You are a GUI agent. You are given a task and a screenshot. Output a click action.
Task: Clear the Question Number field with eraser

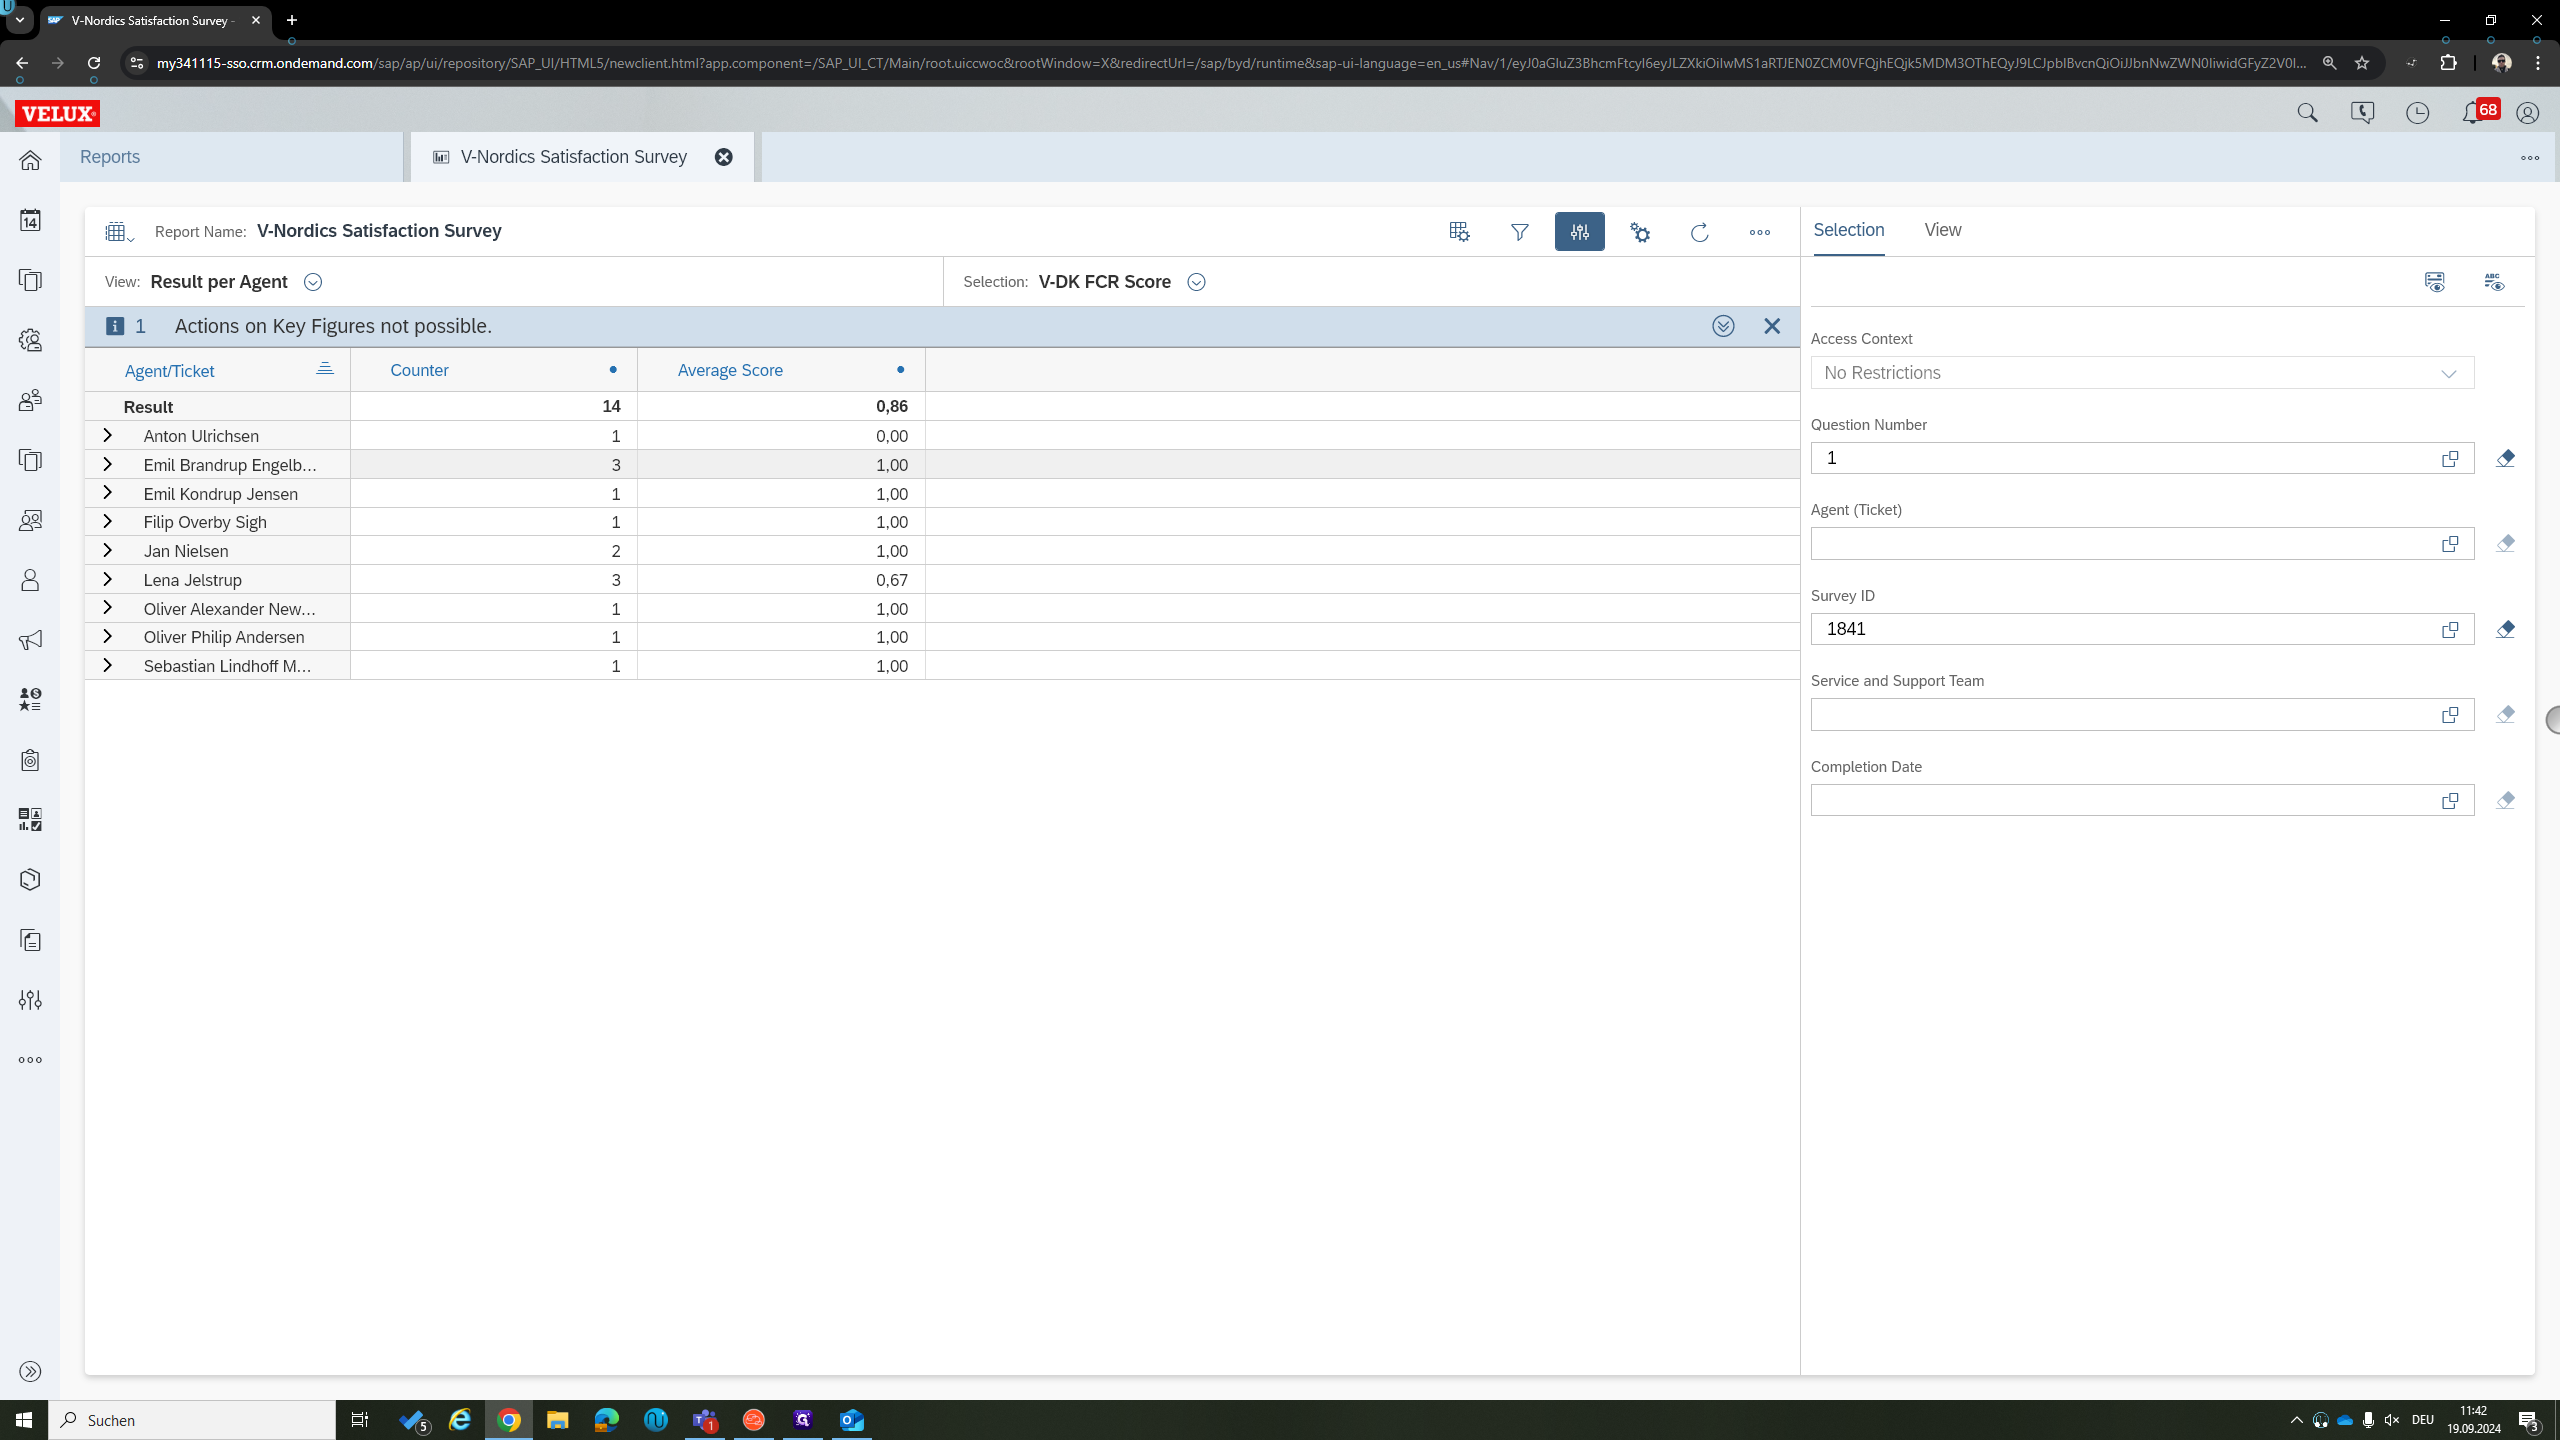tap(2505, 458)
